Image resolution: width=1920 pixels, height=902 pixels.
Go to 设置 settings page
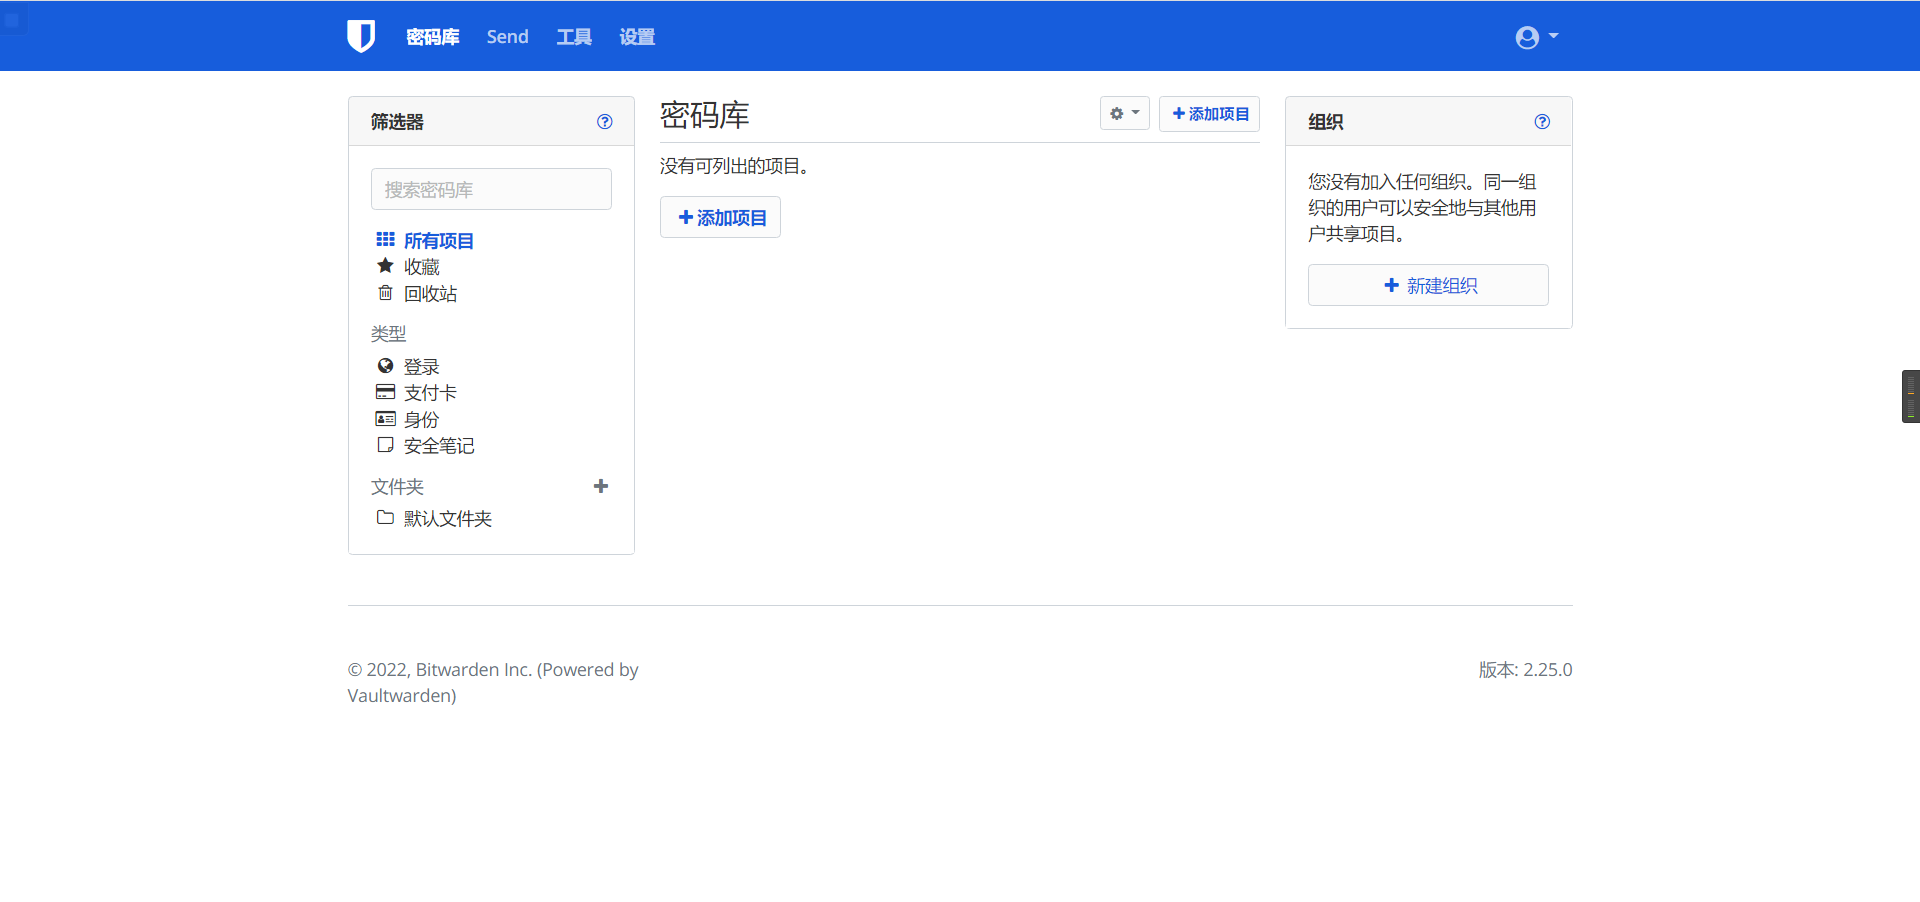coord(637,37)
